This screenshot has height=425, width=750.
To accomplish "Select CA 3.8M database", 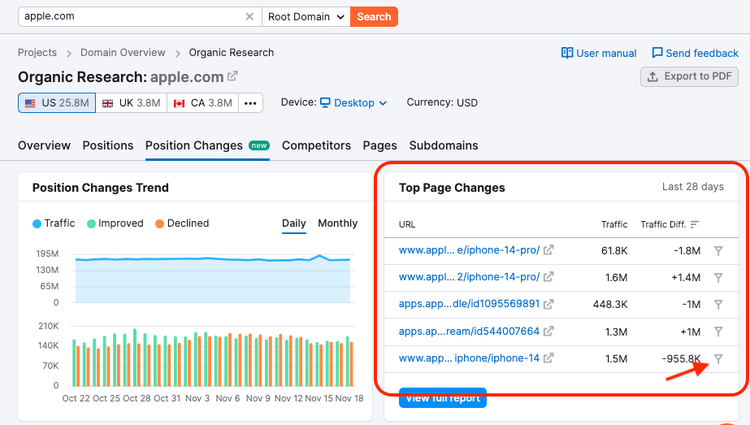I will click(203, 103).
